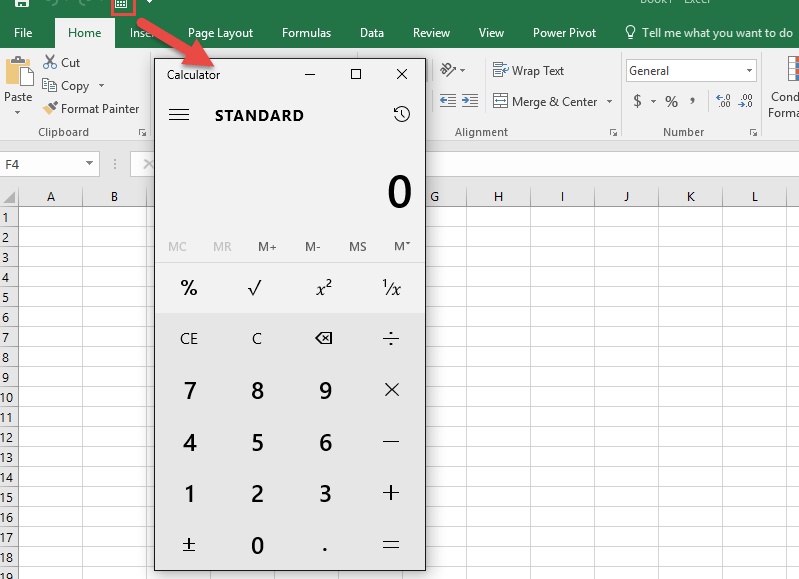Switch to the Review tab
The image size is (799, 579).
tap(431, 33)
